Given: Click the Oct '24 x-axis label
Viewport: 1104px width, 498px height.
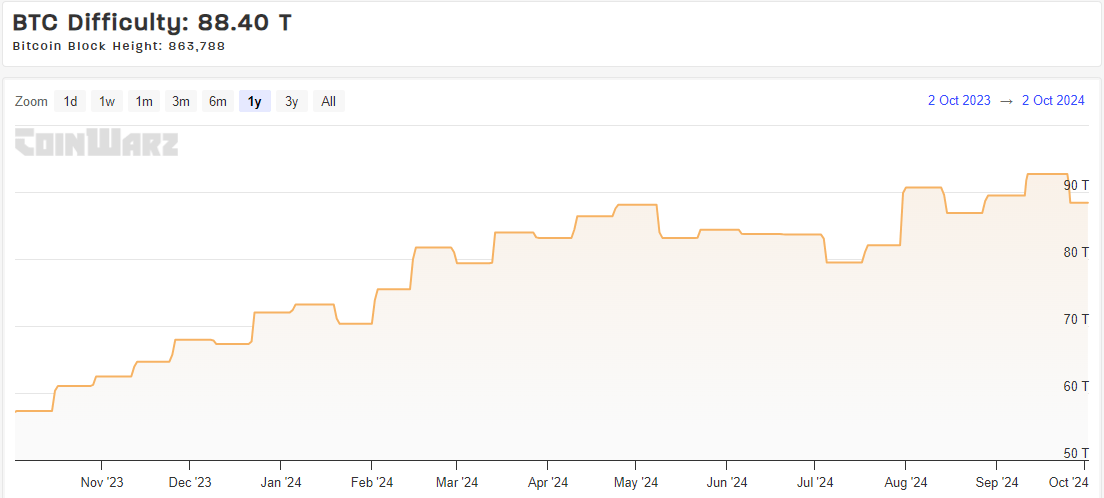Looking at the screenshot, I should point(1069,483).
